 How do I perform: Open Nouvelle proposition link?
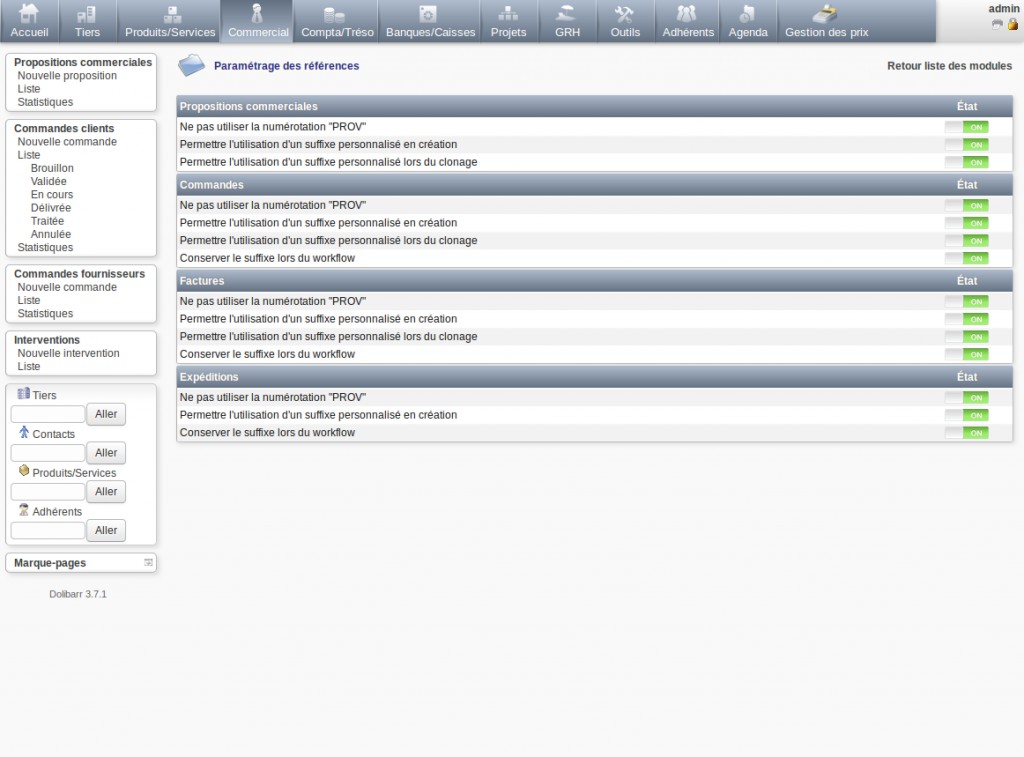pos(67,76)
